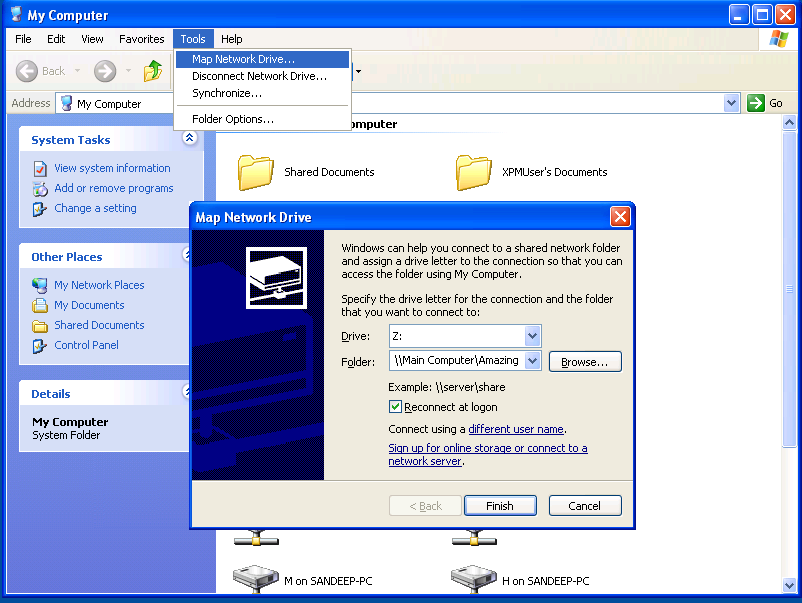This screenshot has width=802, height=603.
Task: Choose Map Network Drive menu entry
Action: (x=262, y=59)
